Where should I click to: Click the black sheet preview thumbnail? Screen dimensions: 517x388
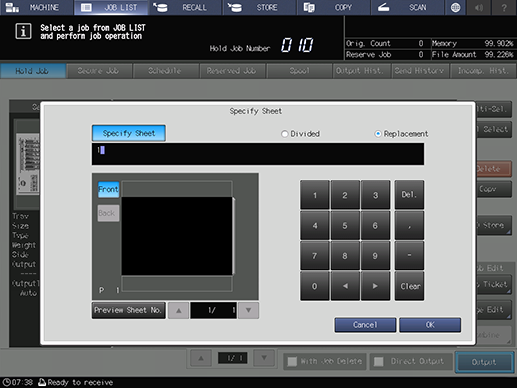(x=177, y=236)
